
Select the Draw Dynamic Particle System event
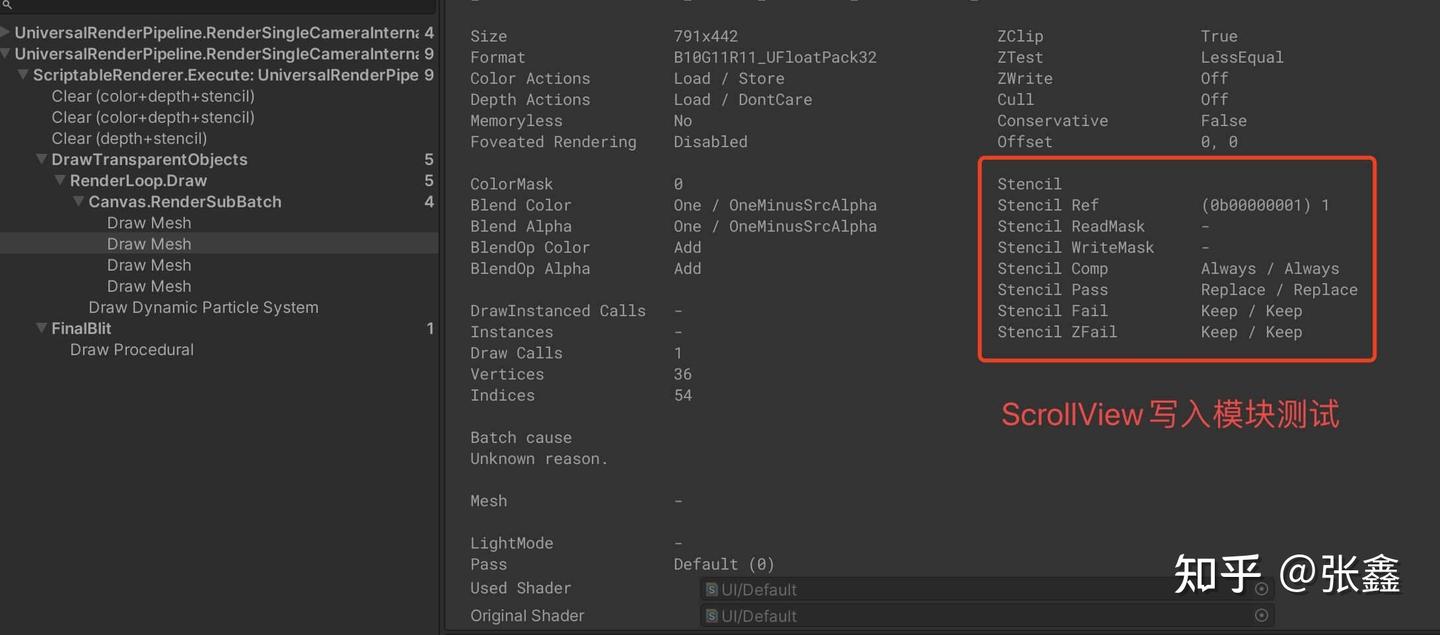(x=203, y=307)
